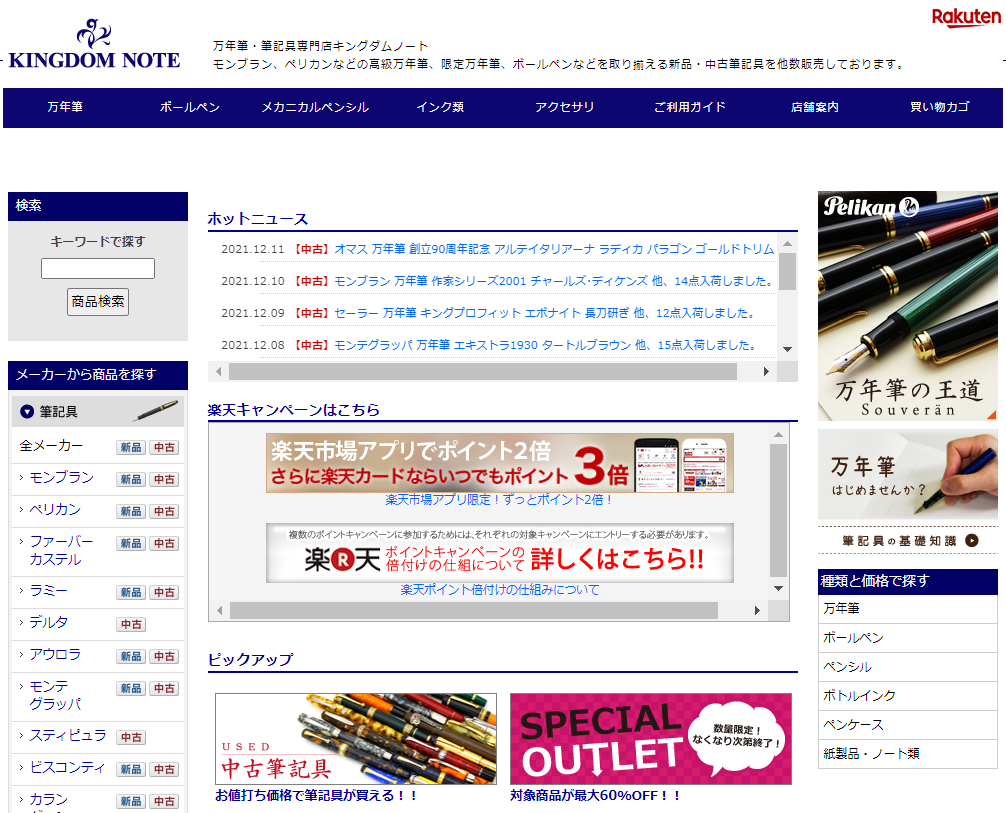Expand the ラミー maker entry
Image resolution: width=1006 pixels, height=813 pixels.
point(49,591)
